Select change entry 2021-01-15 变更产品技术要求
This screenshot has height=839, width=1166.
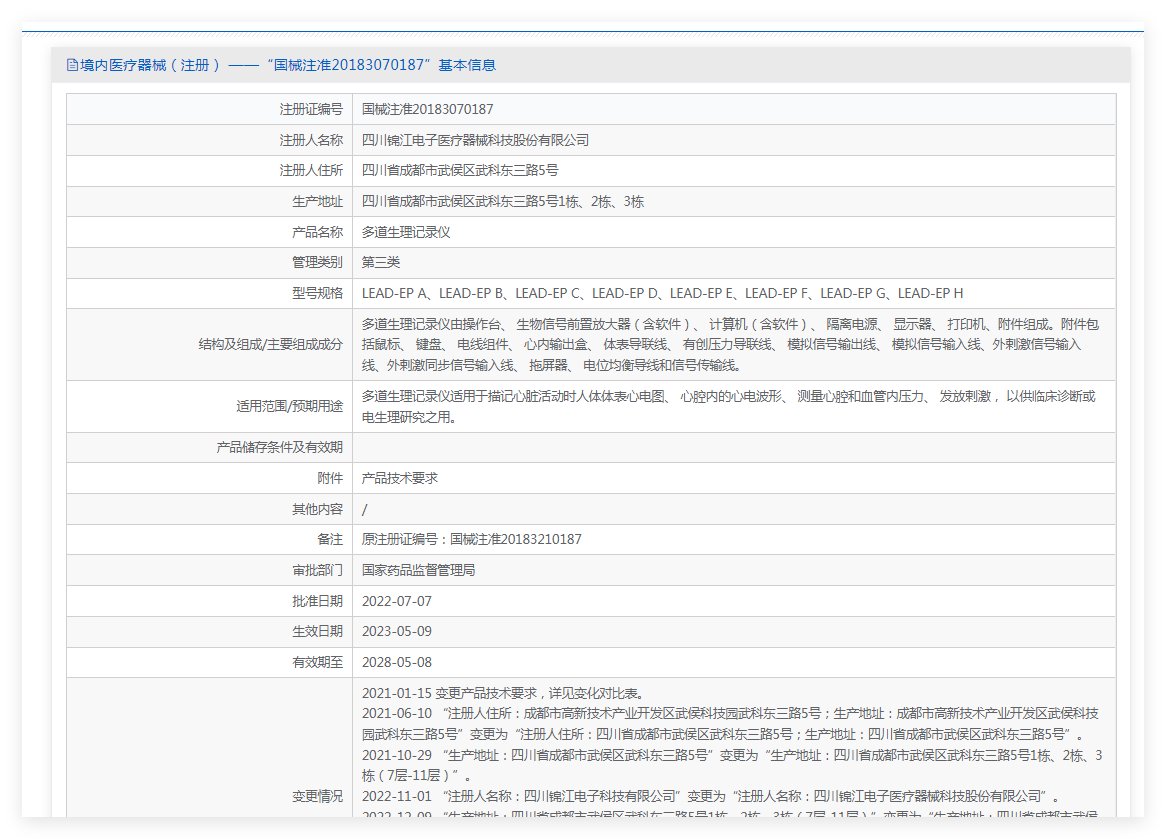coord(503,693)
